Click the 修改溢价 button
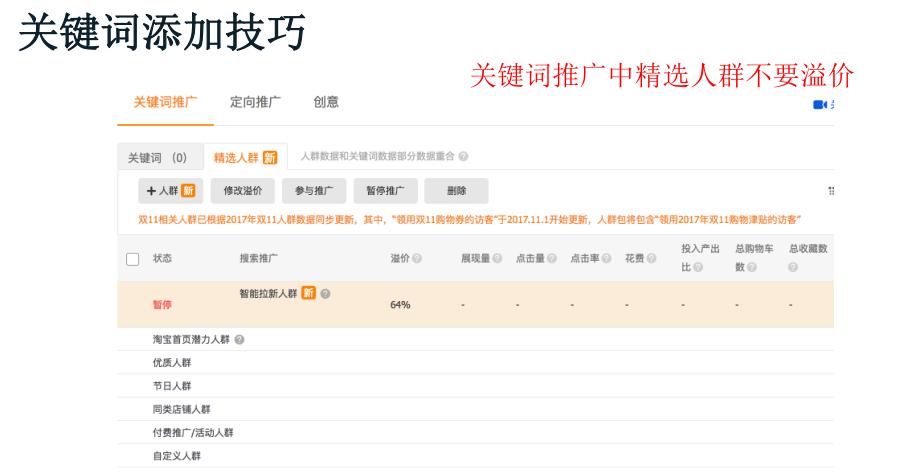The width and height of the screenshot is (899, 473). 243,191
